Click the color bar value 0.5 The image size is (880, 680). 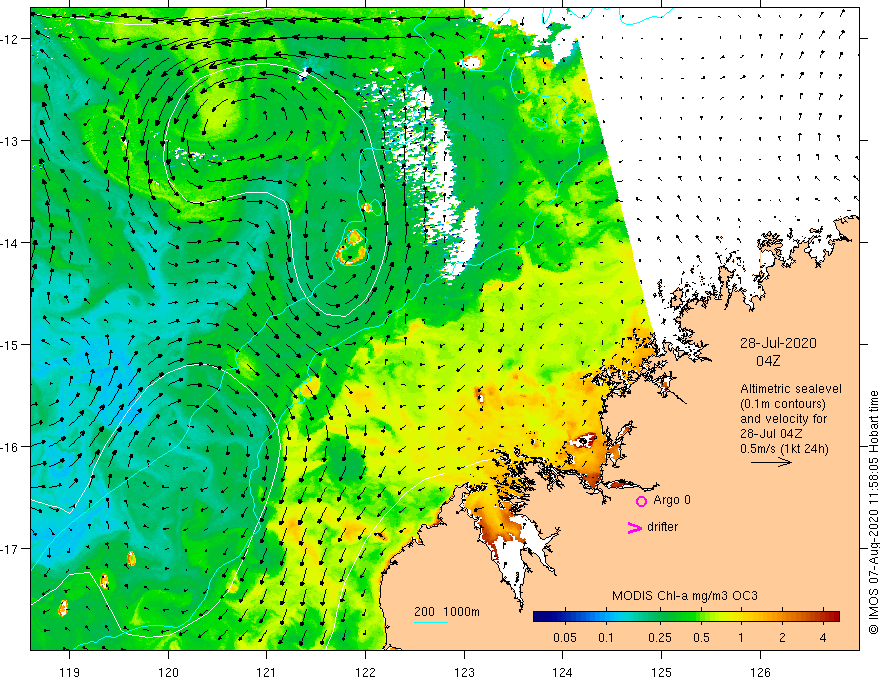[x=702, y=637]
